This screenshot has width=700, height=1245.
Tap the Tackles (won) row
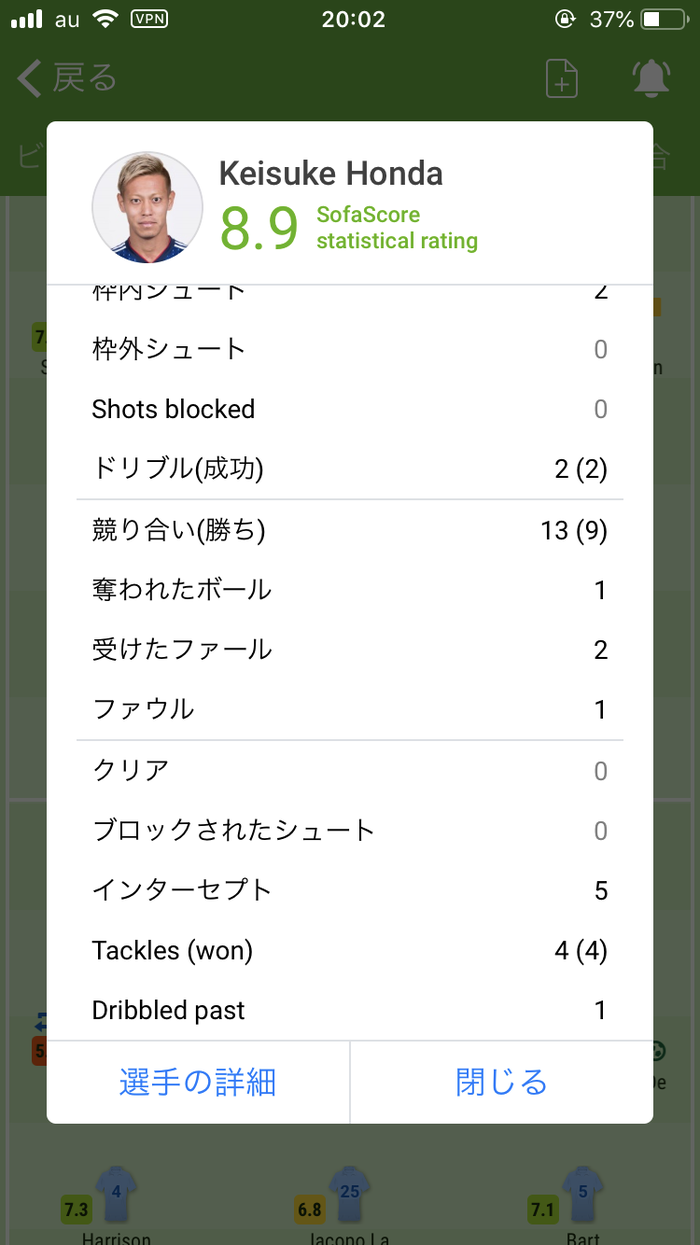[350, 950]
